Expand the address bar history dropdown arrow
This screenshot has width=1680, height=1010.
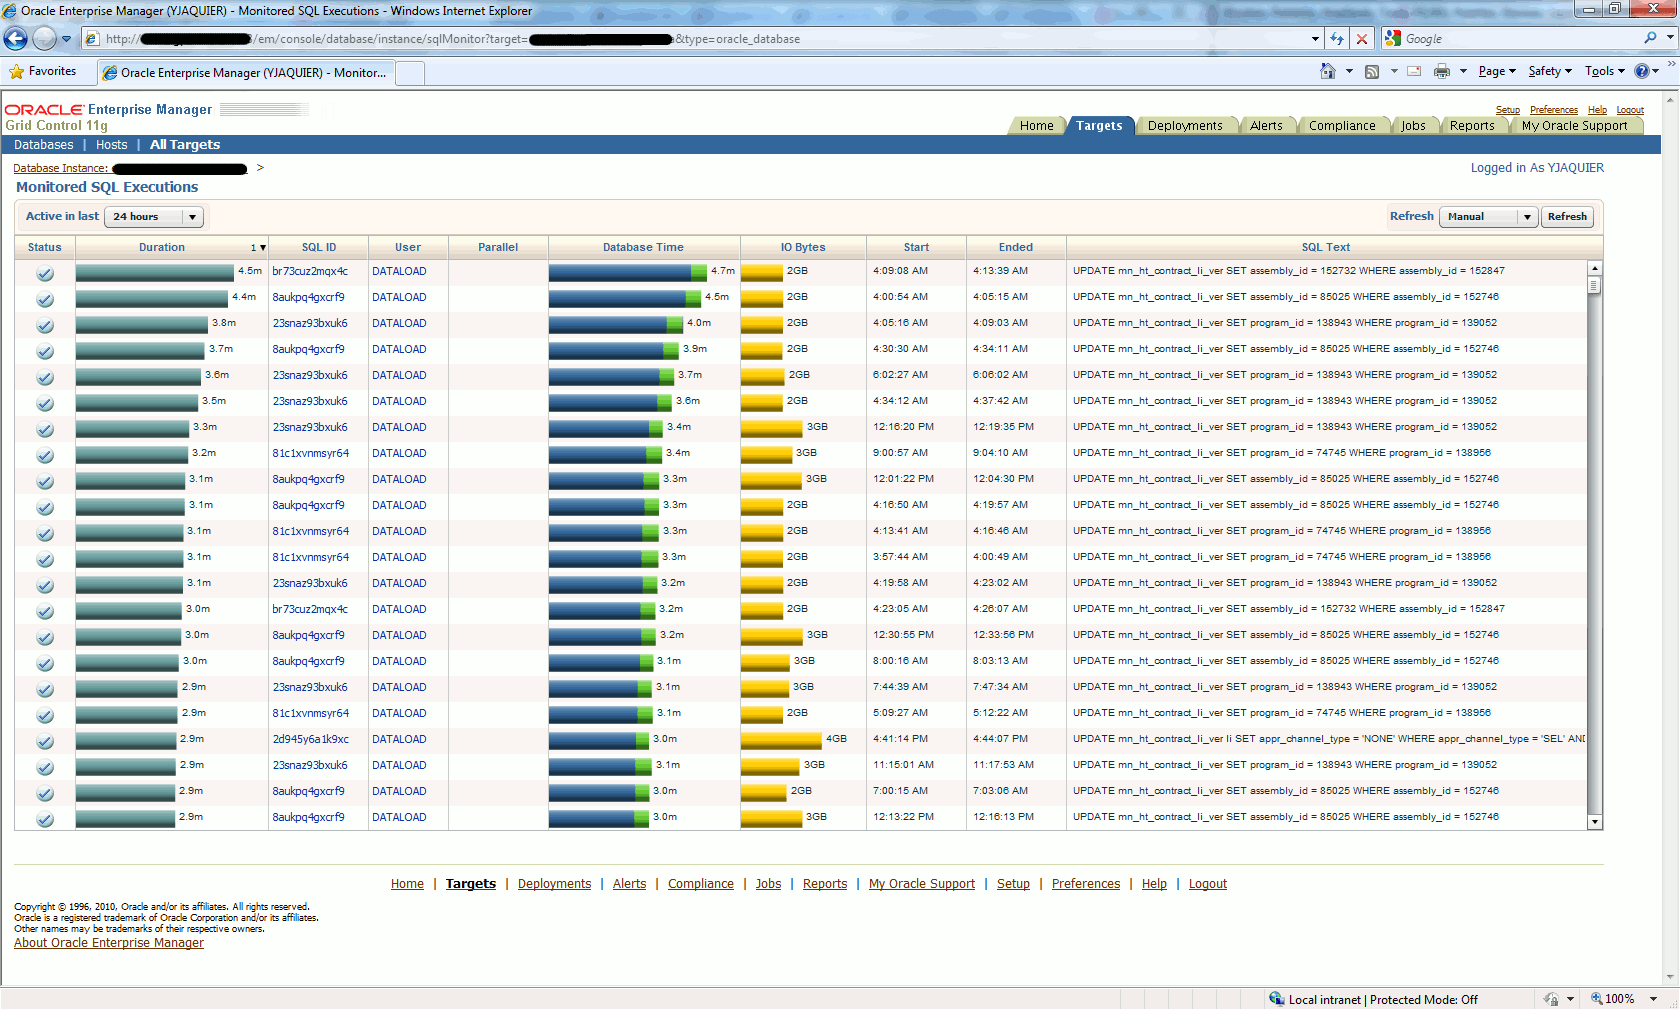click(x=1315, y=39)
